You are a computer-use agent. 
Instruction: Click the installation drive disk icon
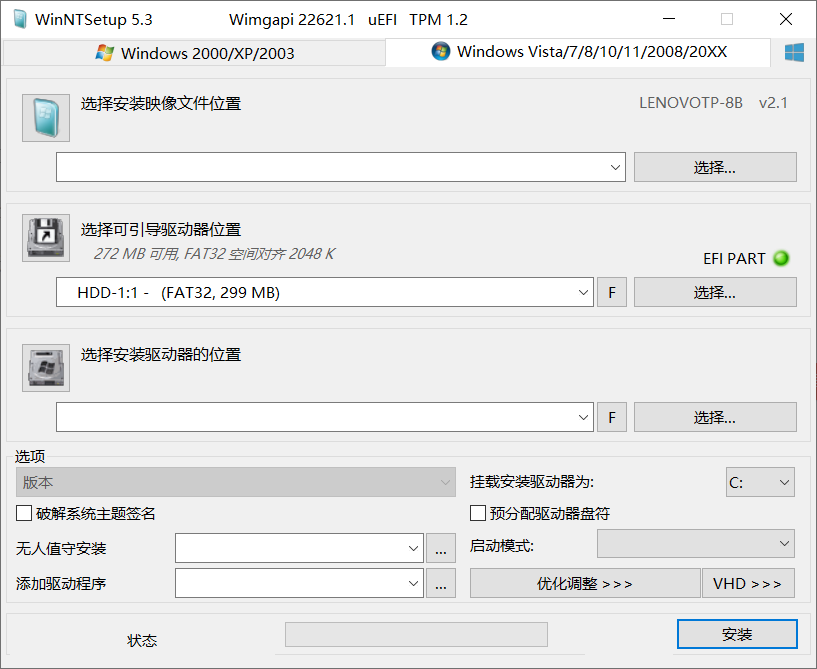pyautogui.click(x=46, y=368)
